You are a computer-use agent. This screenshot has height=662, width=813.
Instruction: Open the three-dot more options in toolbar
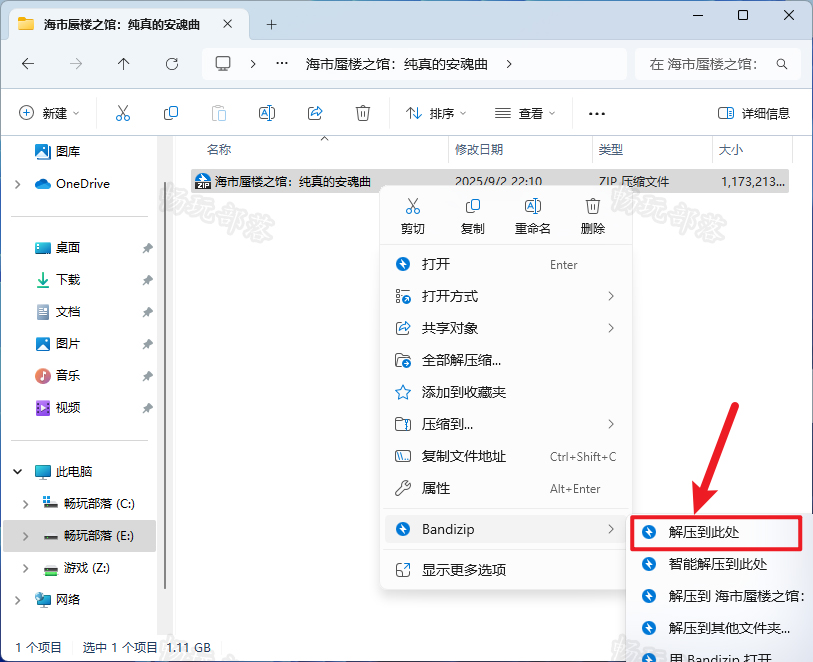[597, 114]
